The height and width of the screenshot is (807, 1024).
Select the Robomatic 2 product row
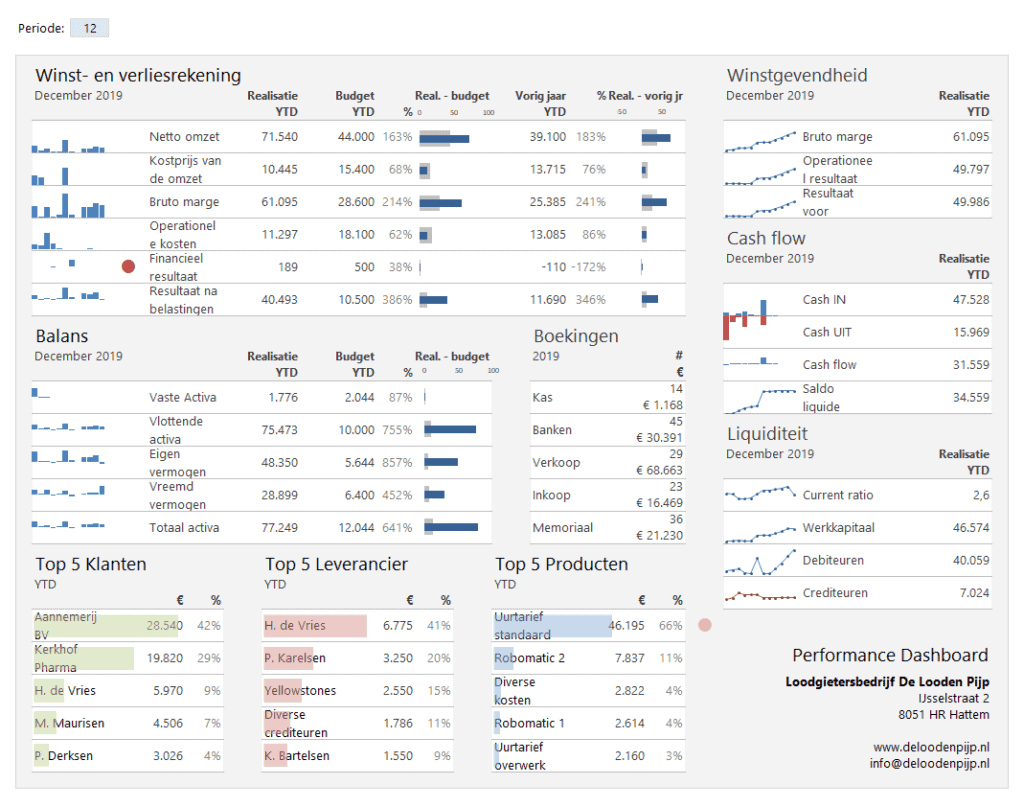tap(590, 658)
